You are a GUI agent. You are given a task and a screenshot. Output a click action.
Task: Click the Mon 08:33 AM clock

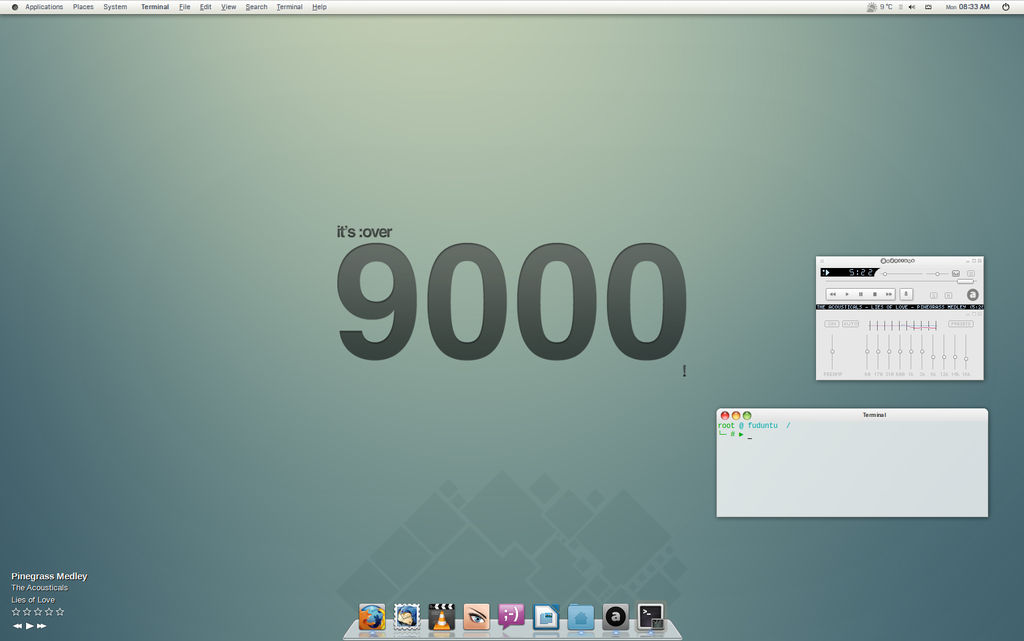[x=968, y=7]
